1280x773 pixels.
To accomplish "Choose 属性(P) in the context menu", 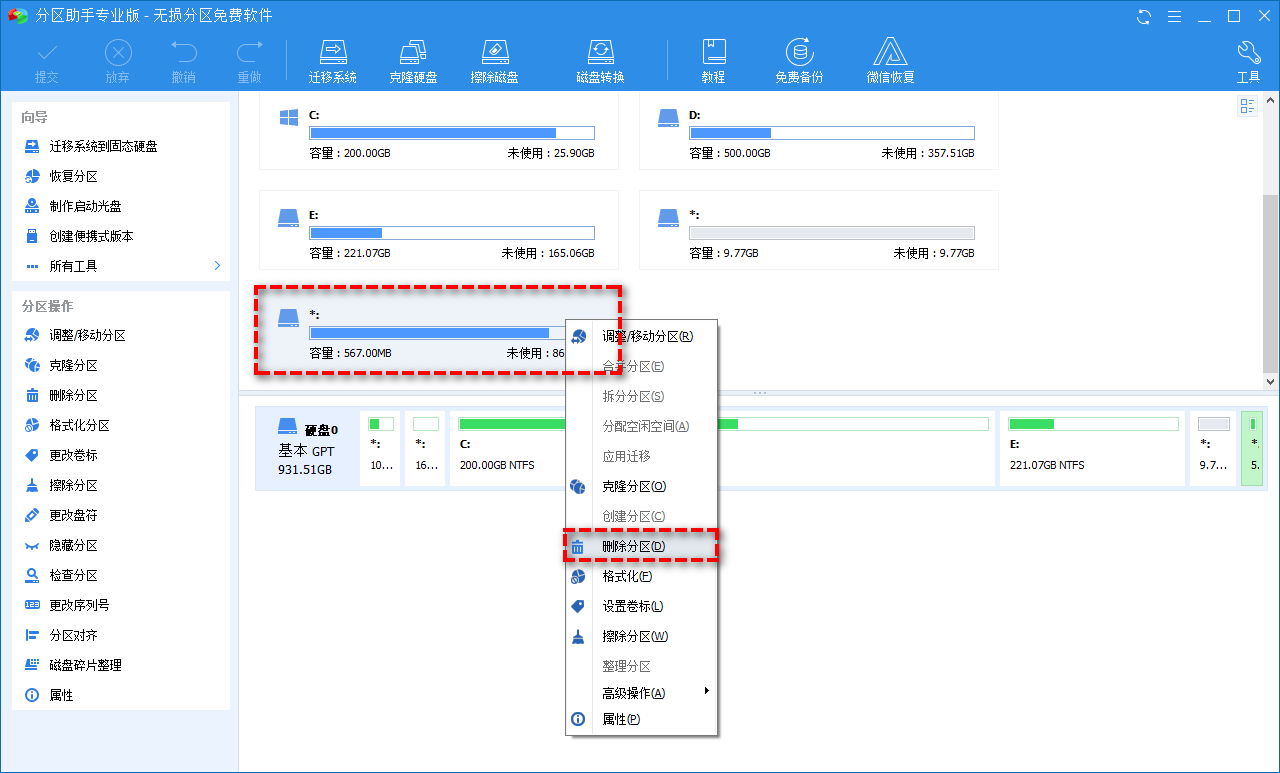I will (641, 719).
